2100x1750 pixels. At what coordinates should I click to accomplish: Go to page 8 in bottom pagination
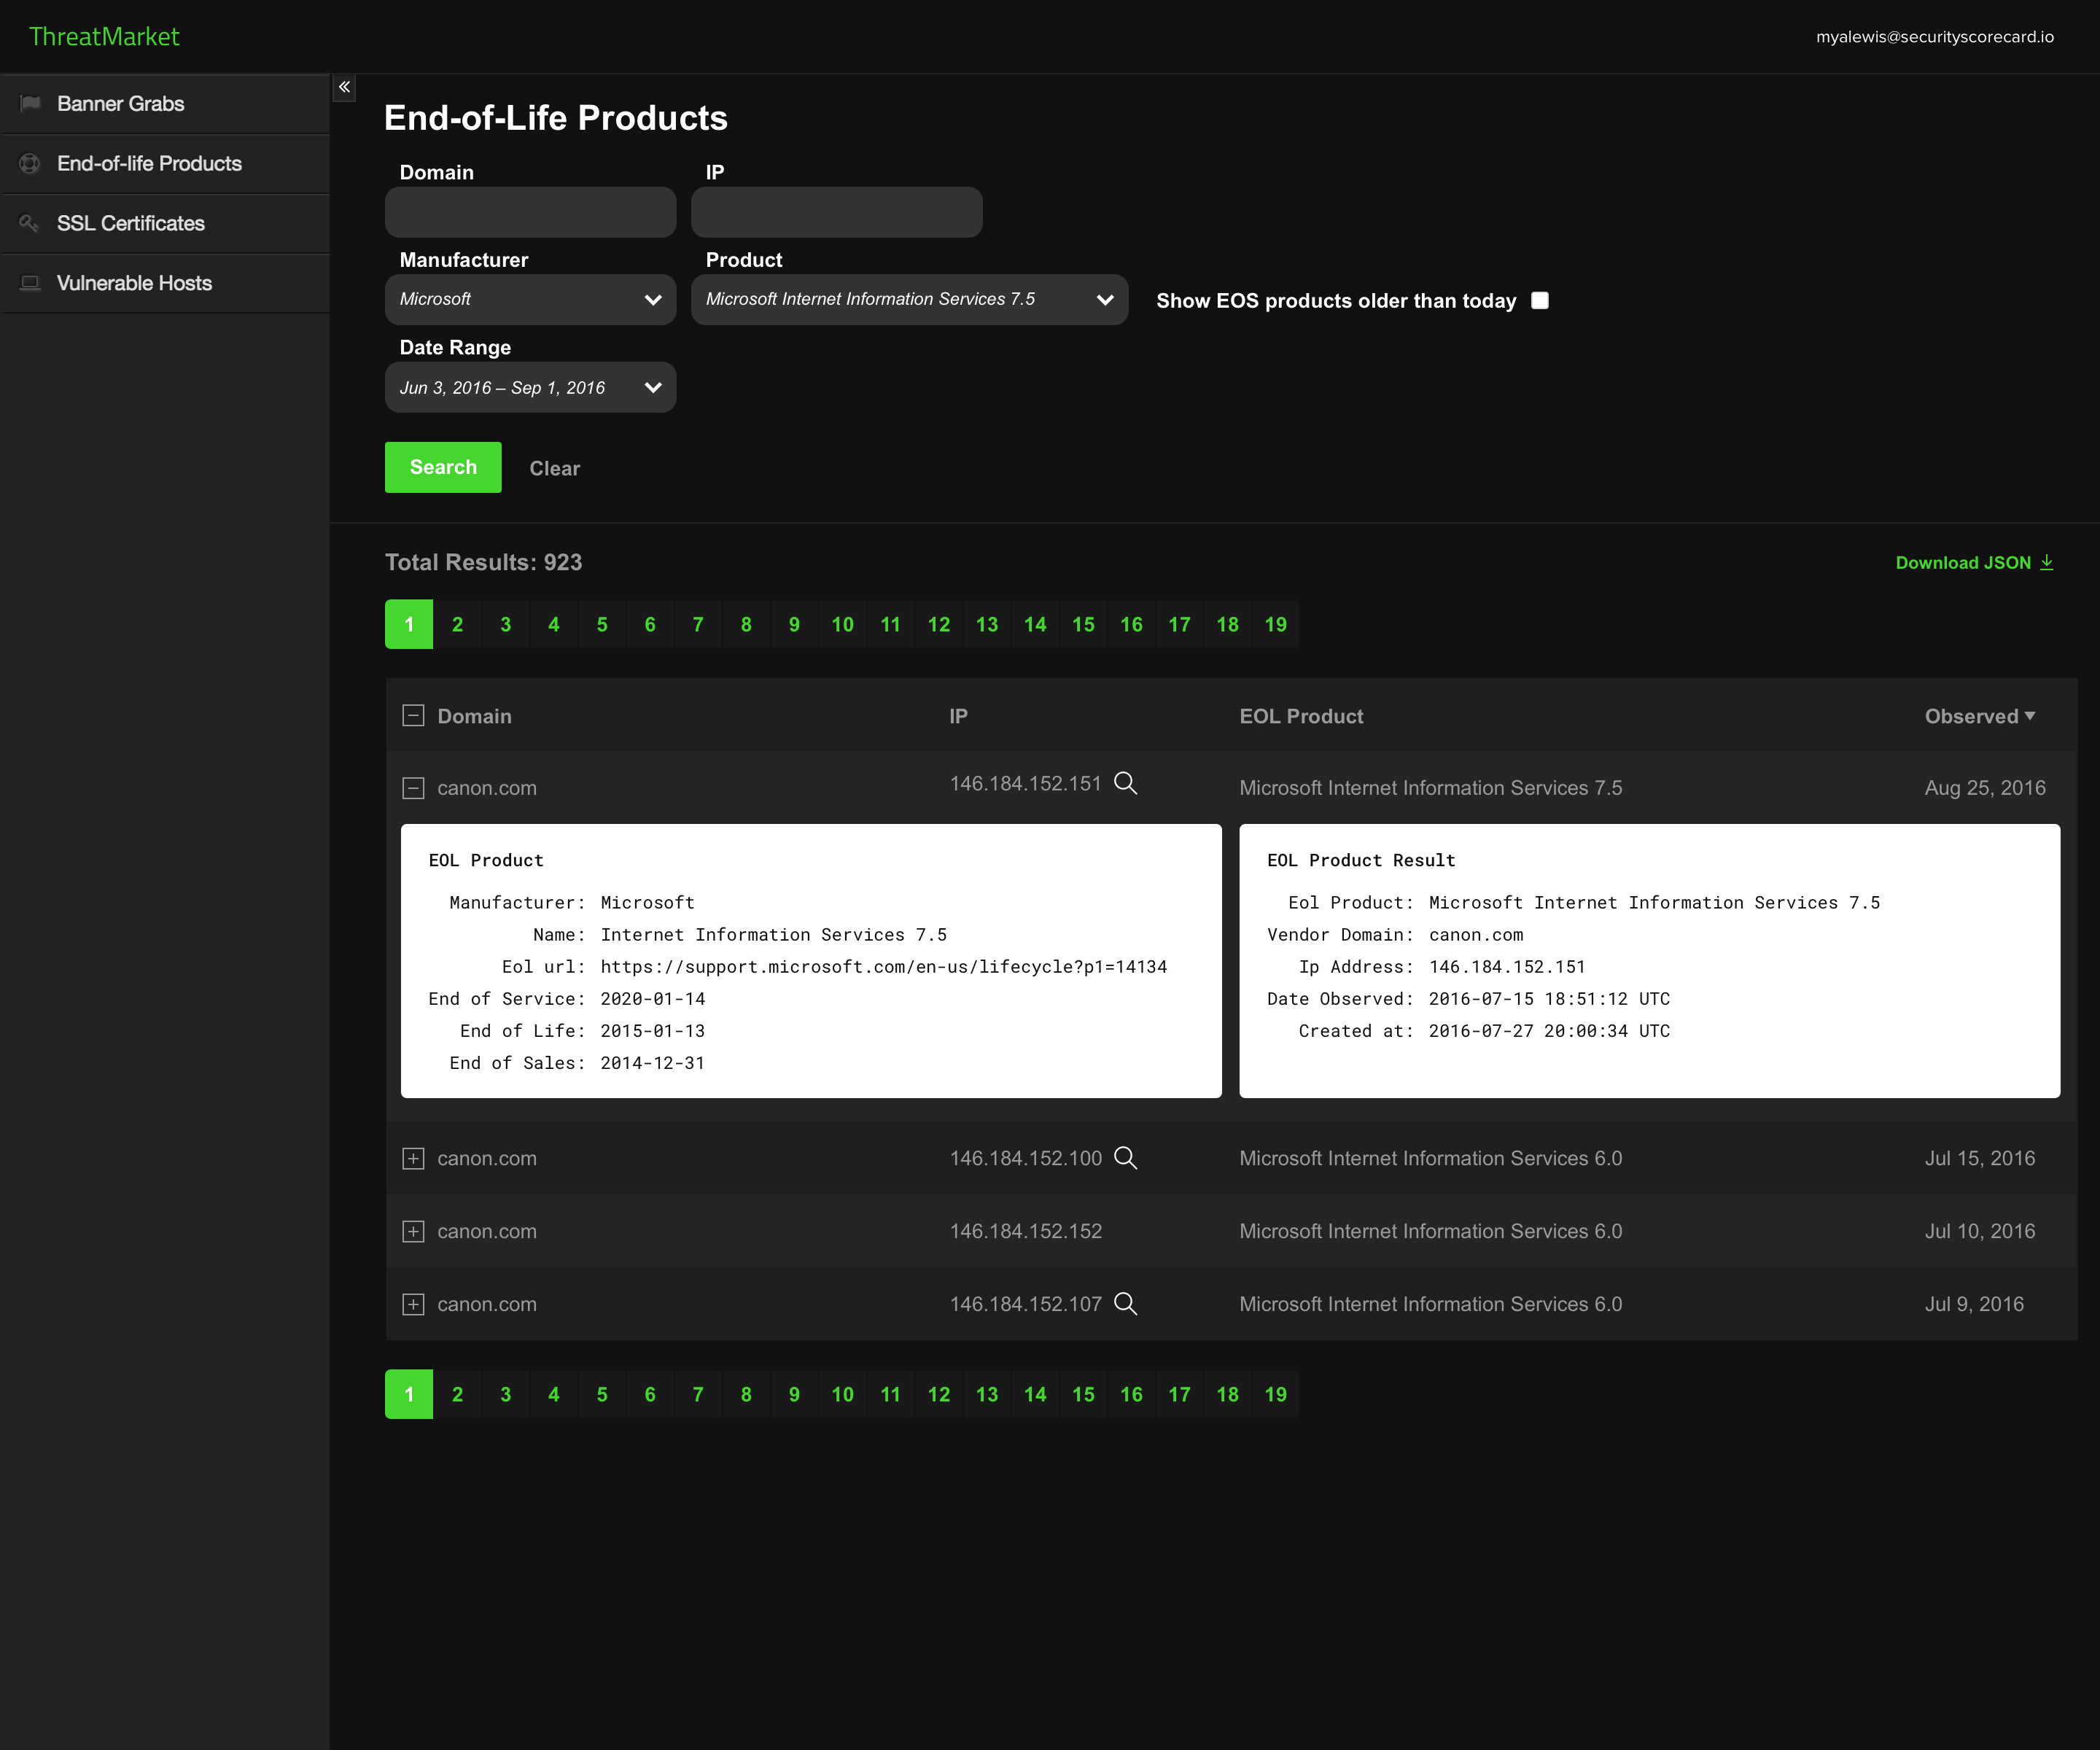click(746, 1394)
